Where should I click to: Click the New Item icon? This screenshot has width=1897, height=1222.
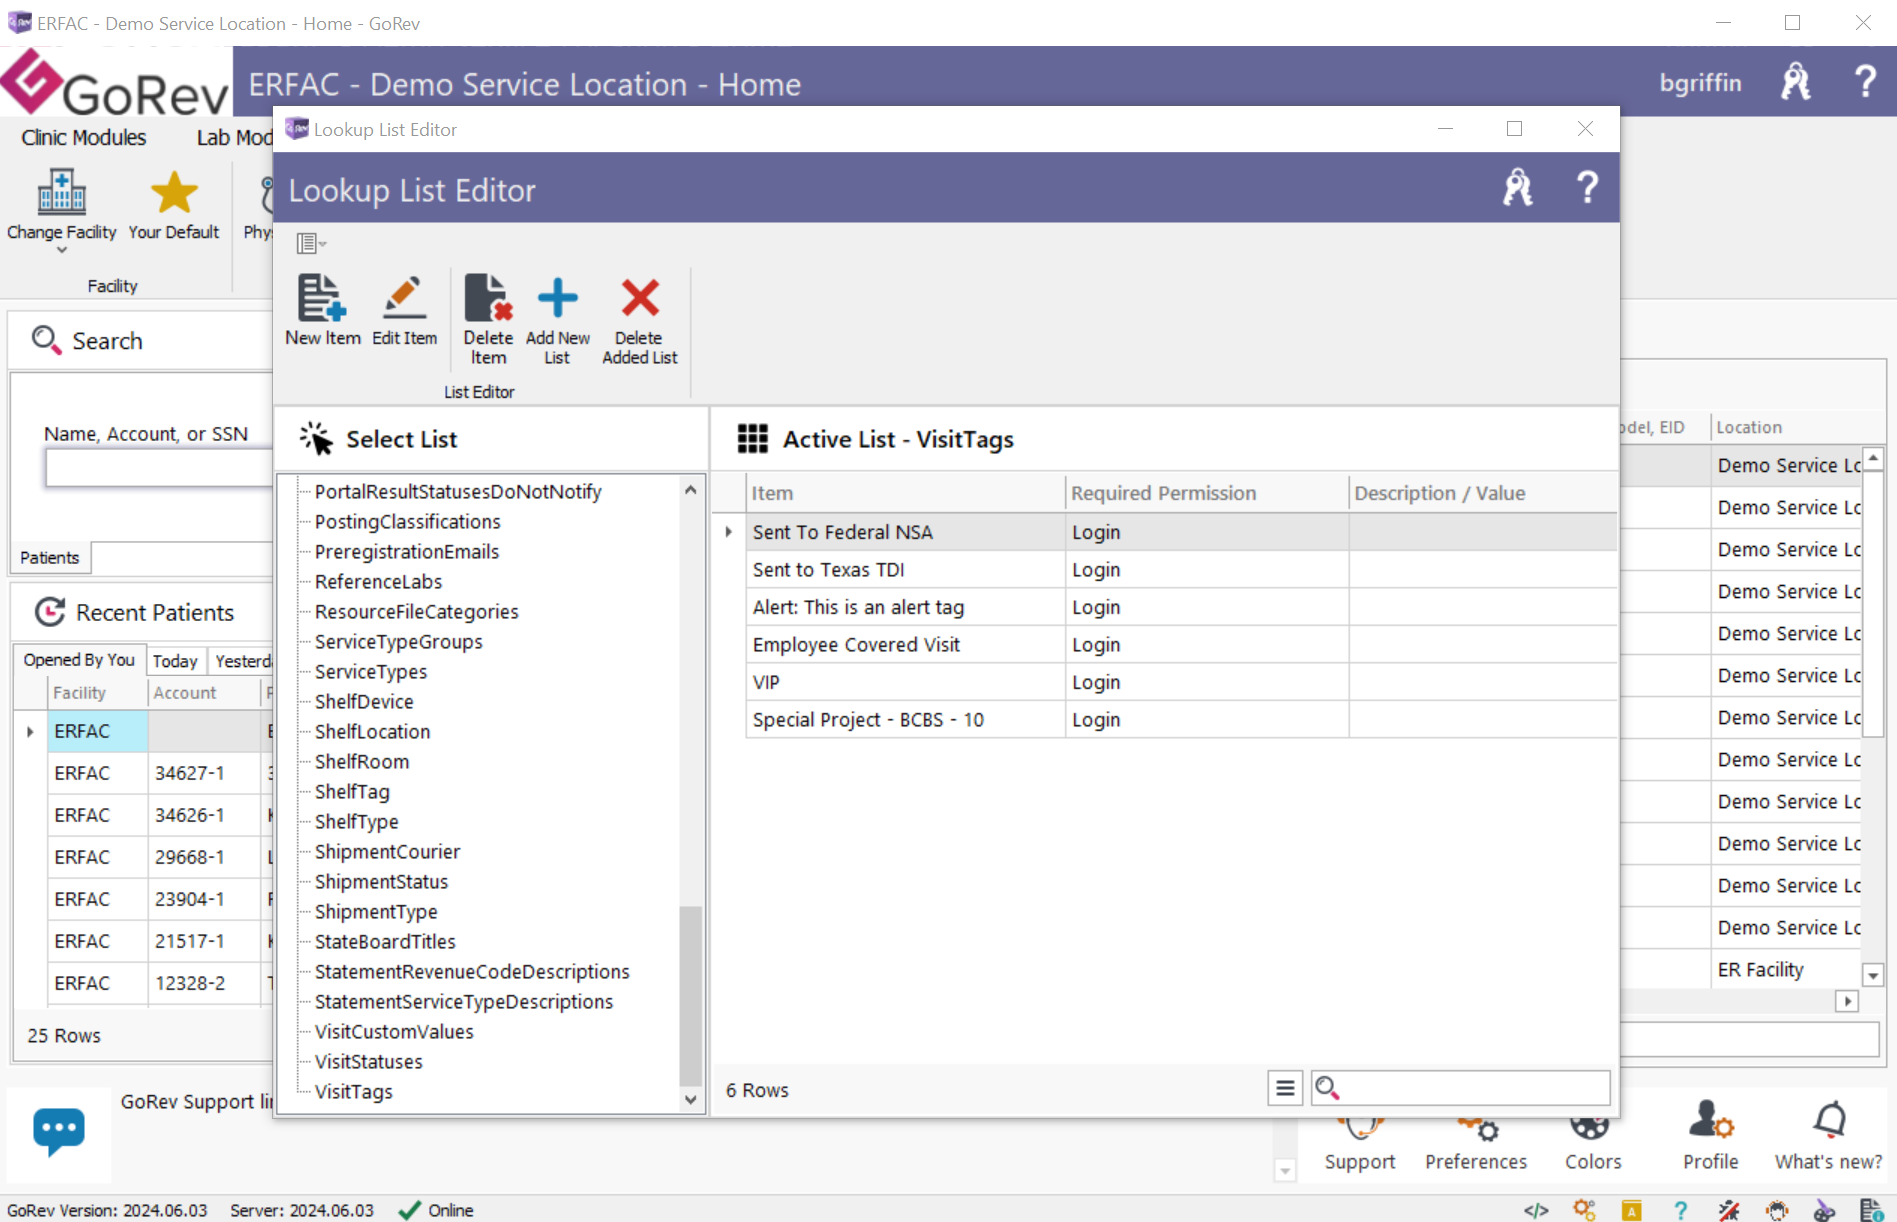point(322,298)
